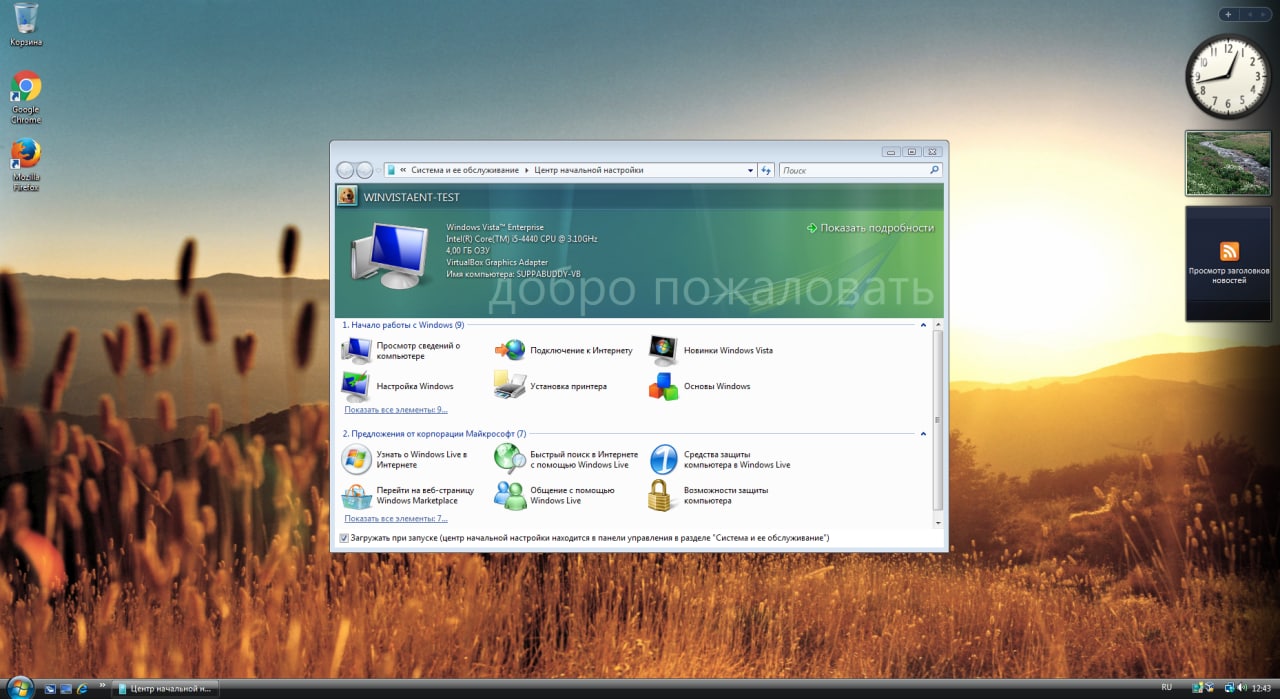Click inside the 'Поиск' search box
The height and width of the screenshot is (699, 1280).
pyautogui.click(x=860, y=170)
